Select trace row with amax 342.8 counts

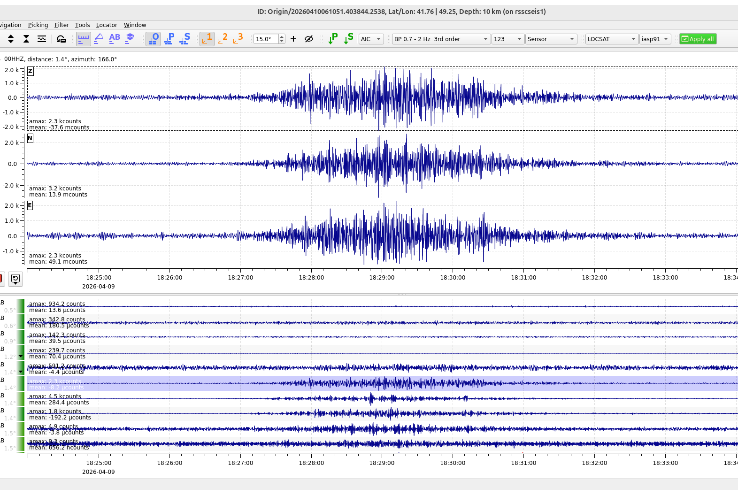coord(382,322)
